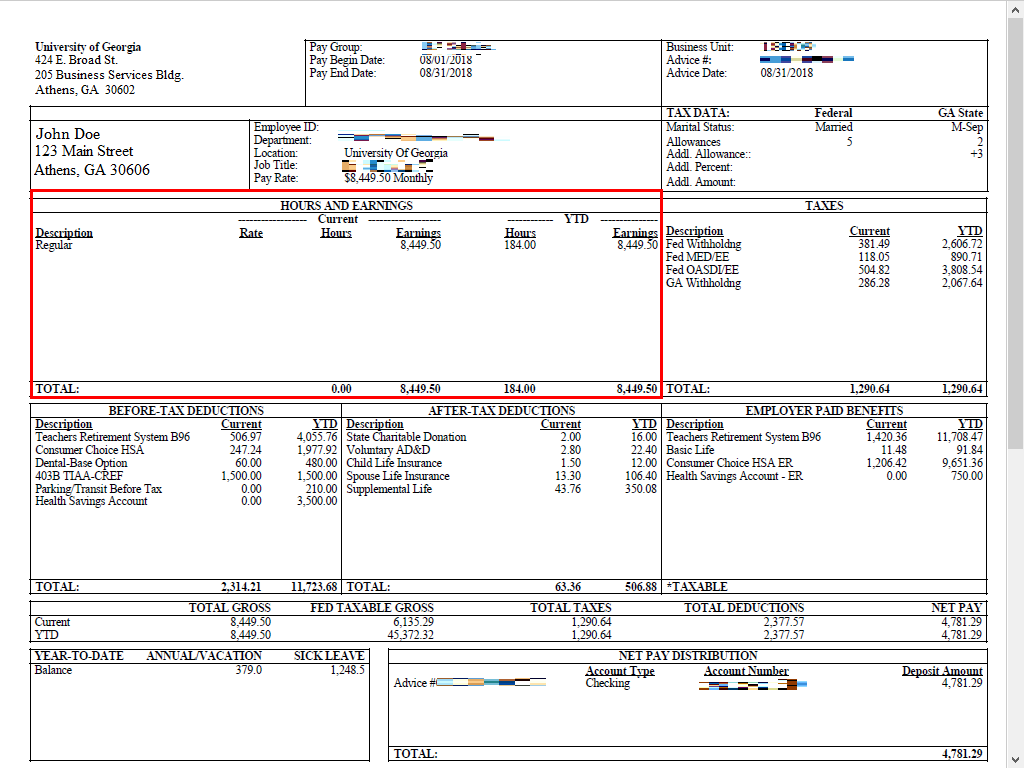Select the $8,449.50 Monthly pay rate value
This screenshot has height=768, width=1024.
coord(388,178)
